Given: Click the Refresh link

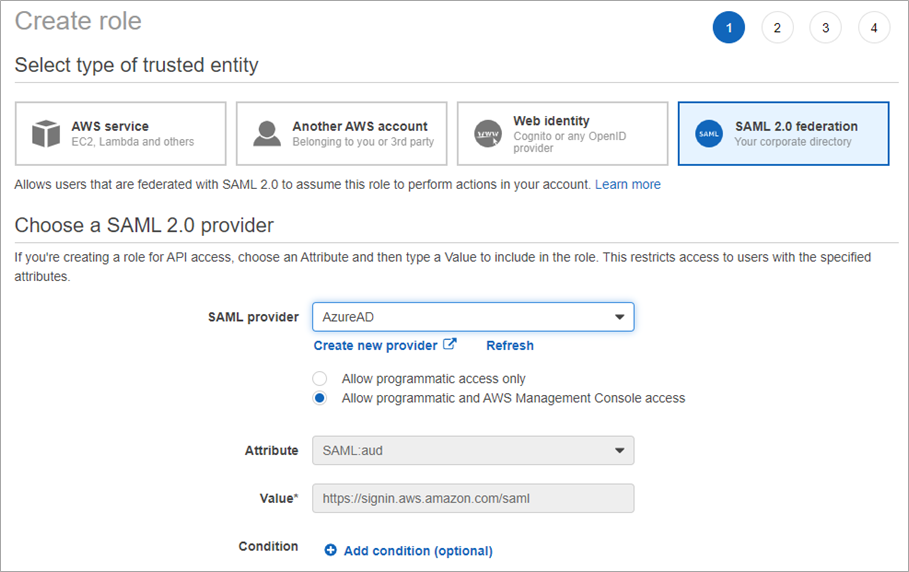Looking at the screenshot, I should pos(510,345).
